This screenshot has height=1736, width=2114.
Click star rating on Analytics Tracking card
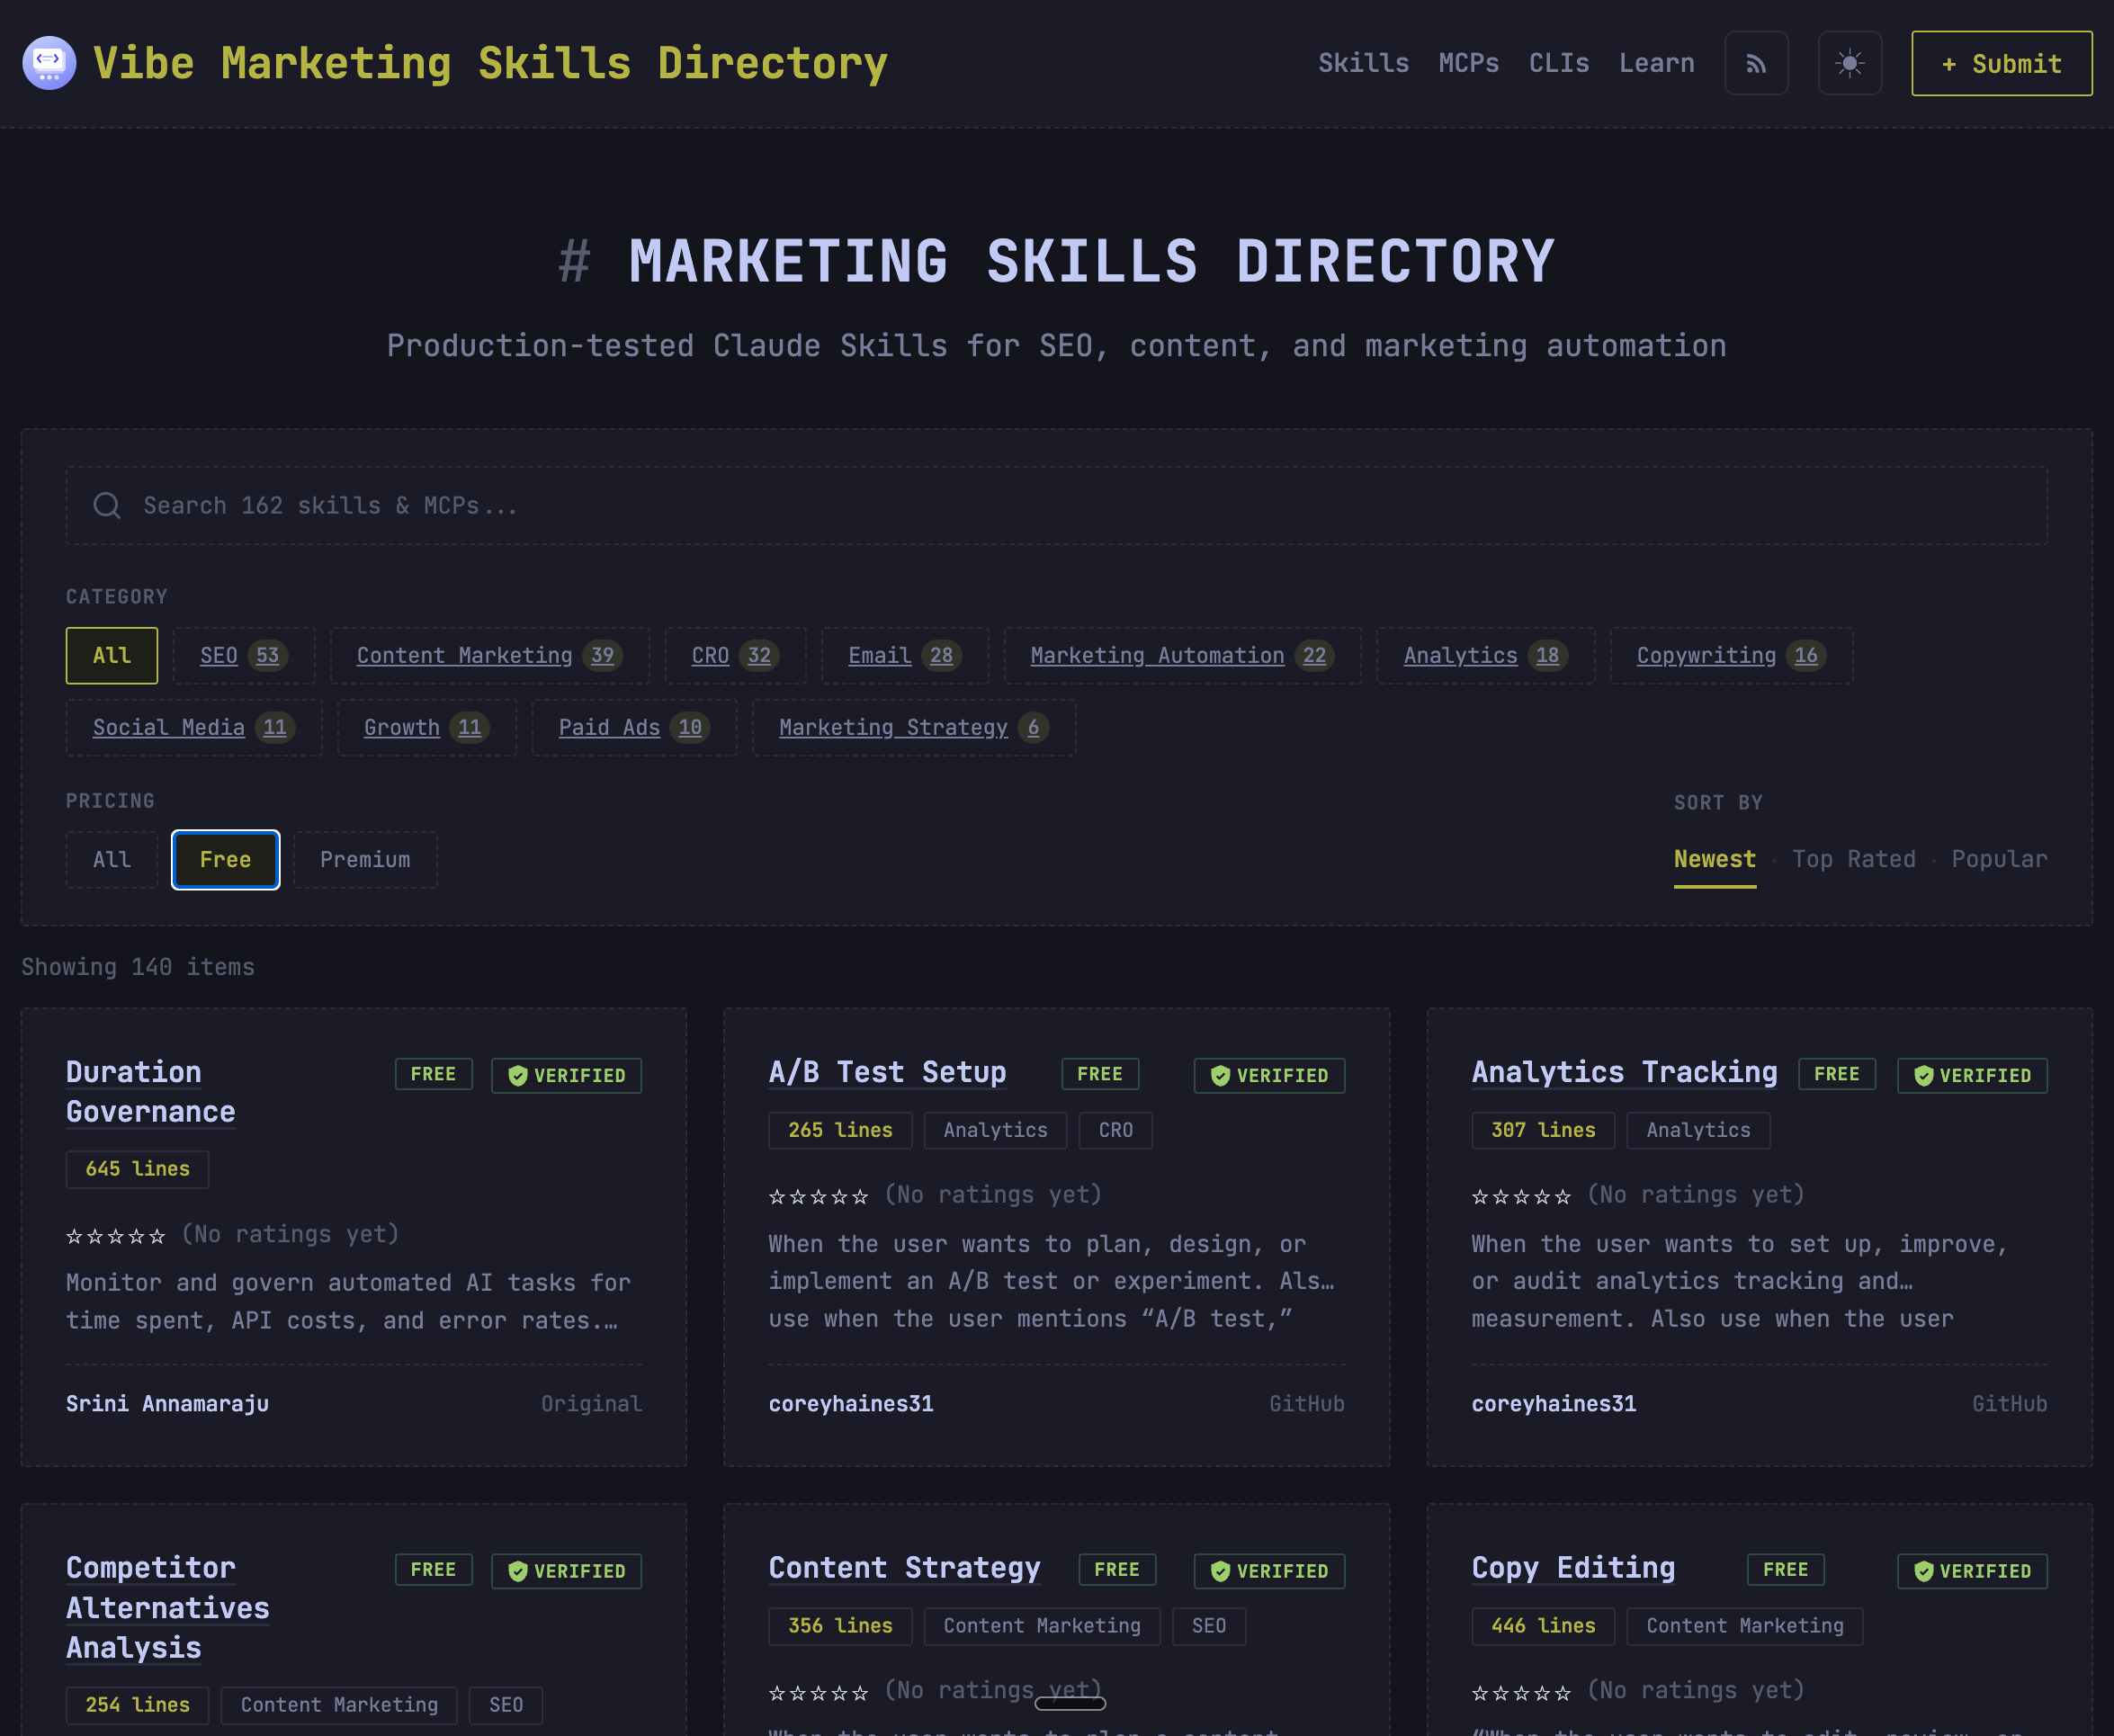coord(1520,1196)
